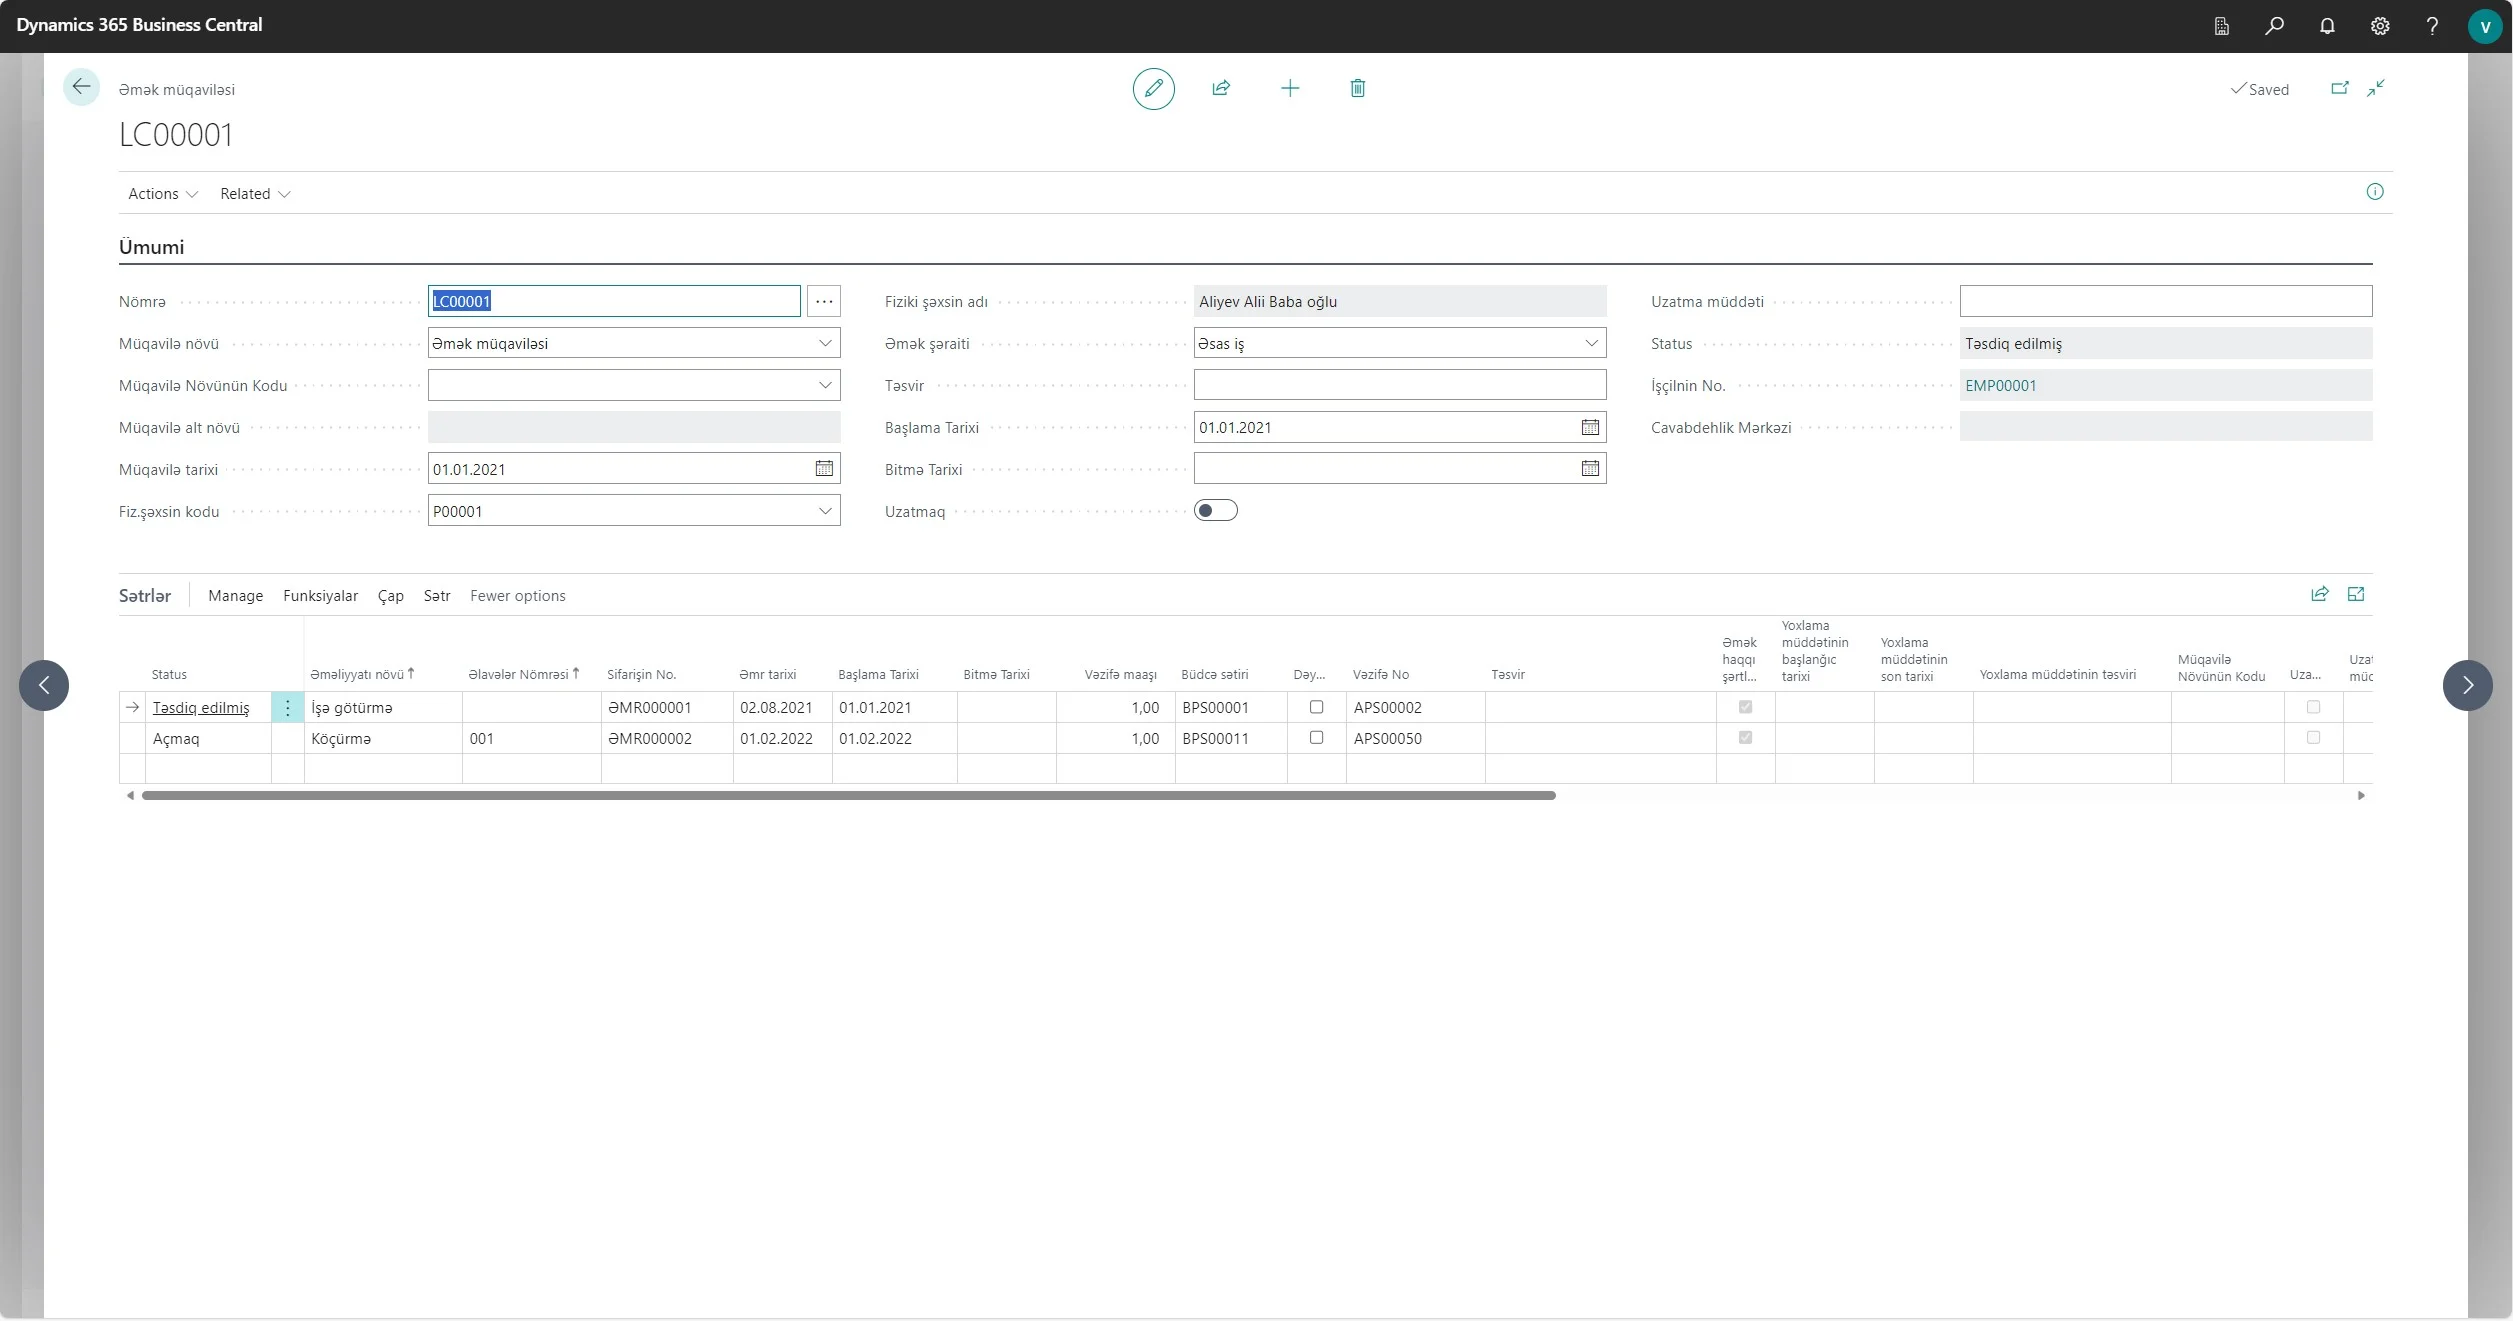Open calendar picker for Bitmə Tarixi
The width and height of the screenshot is (2513, 1321).
pyautogui.click(x=1590, y=469)
